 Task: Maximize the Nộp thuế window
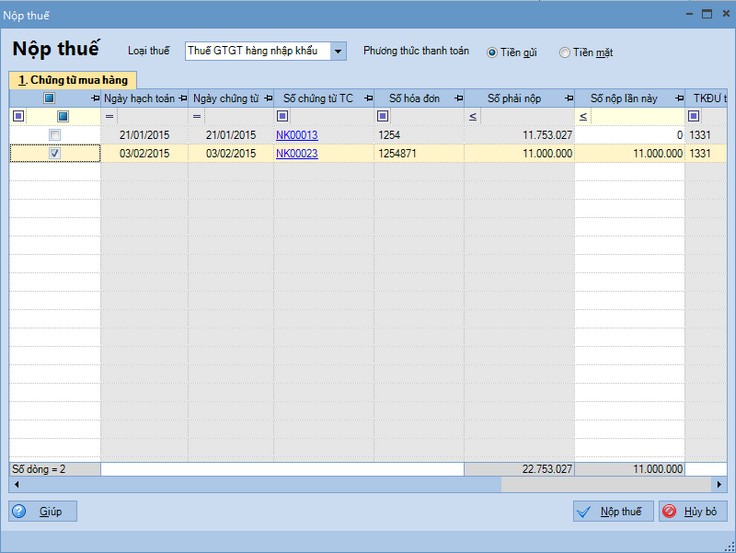pos(707,14)
